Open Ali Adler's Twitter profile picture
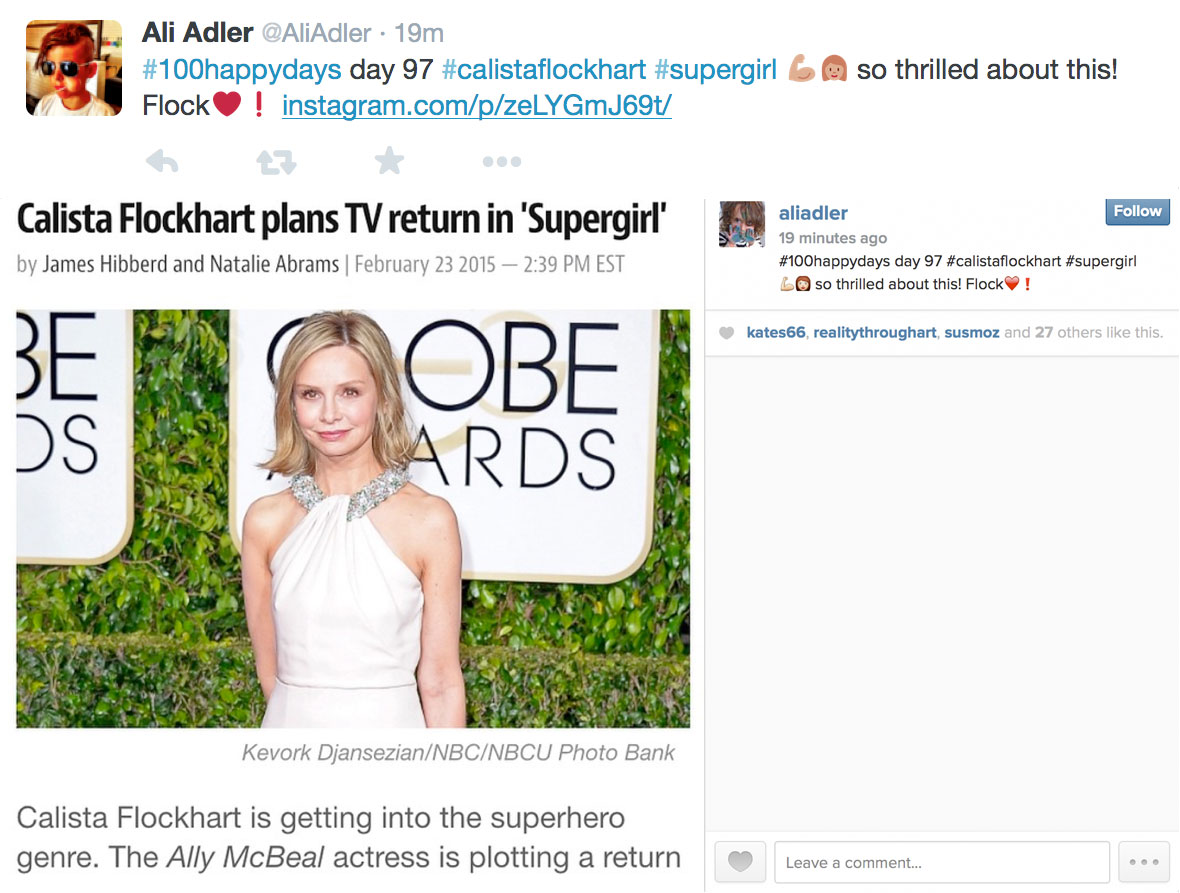The image size is (1180, 893). click(74, 68)
